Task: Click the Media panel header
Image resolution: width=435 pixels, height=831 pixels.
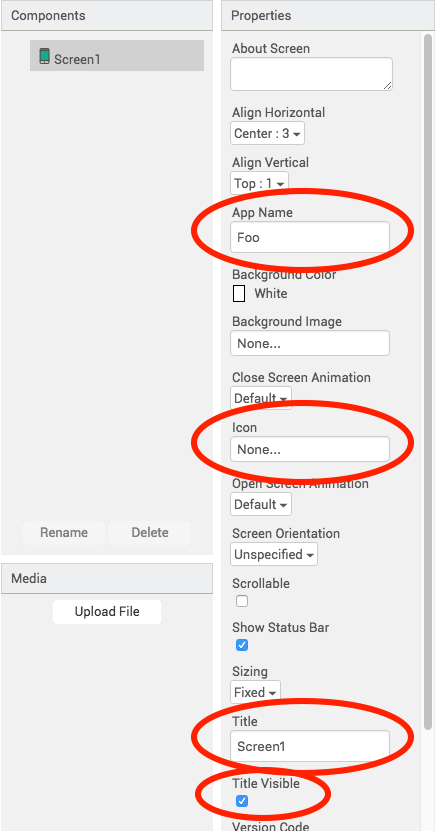Action: (107, 578)
